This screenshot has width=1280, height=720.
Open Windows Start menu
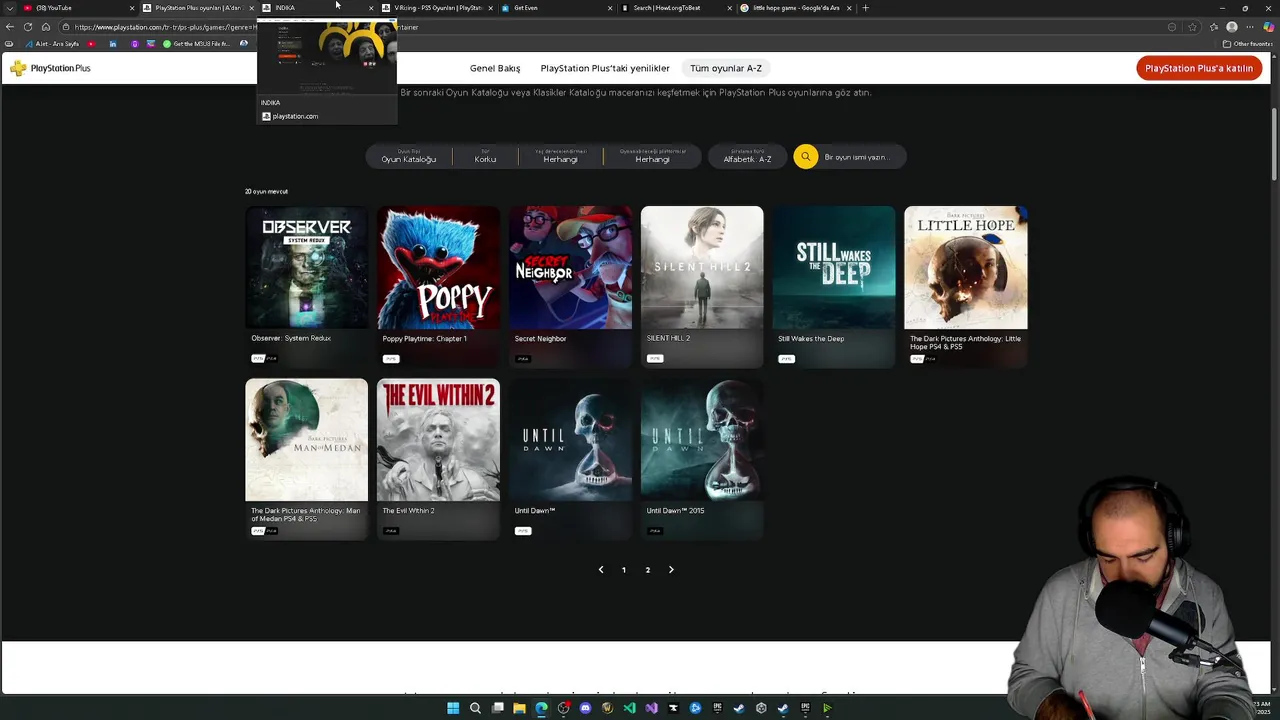coord(453,708)
